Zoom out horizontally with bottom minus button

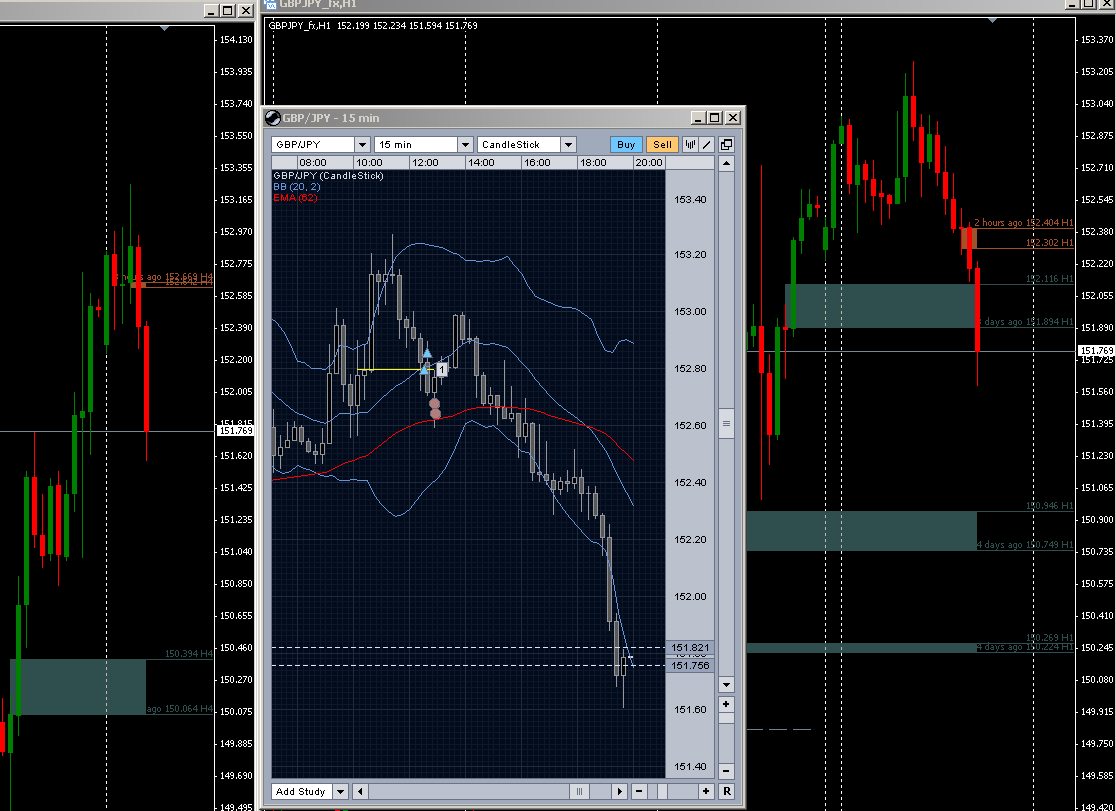(x=638, y=792)
